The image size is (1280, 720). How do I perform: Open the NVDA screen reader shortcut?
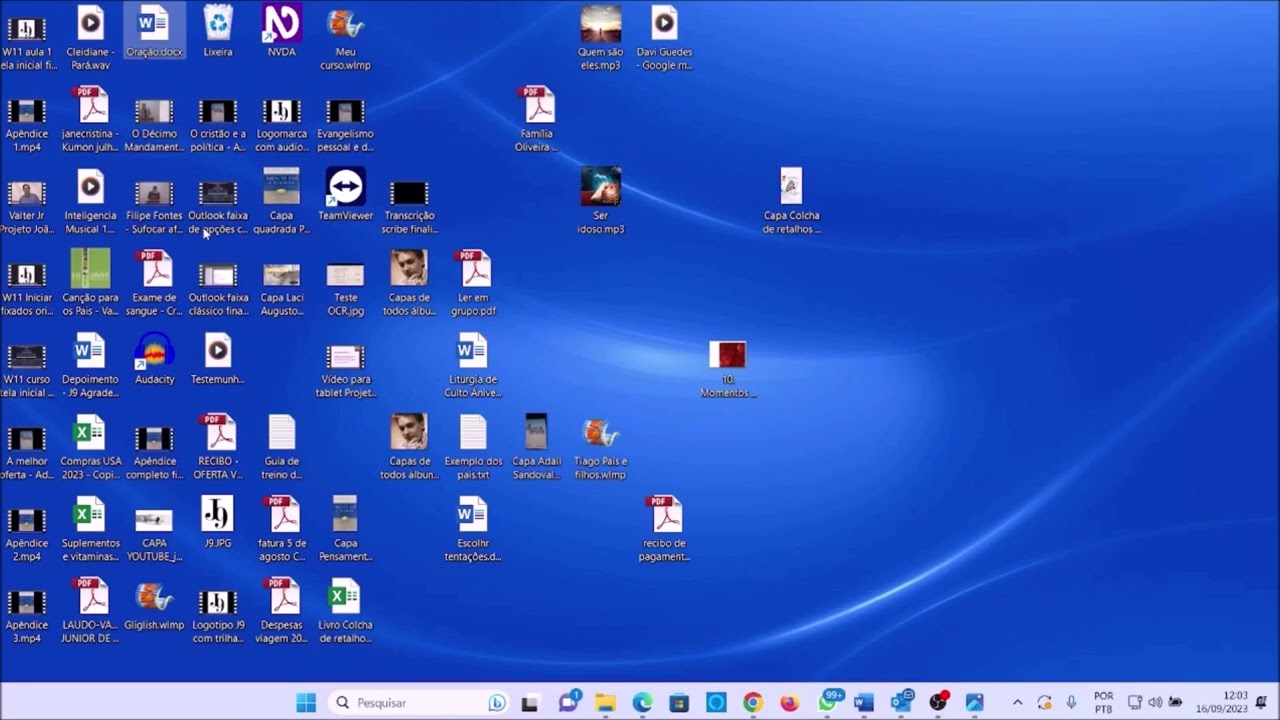(x=282, y=32)
